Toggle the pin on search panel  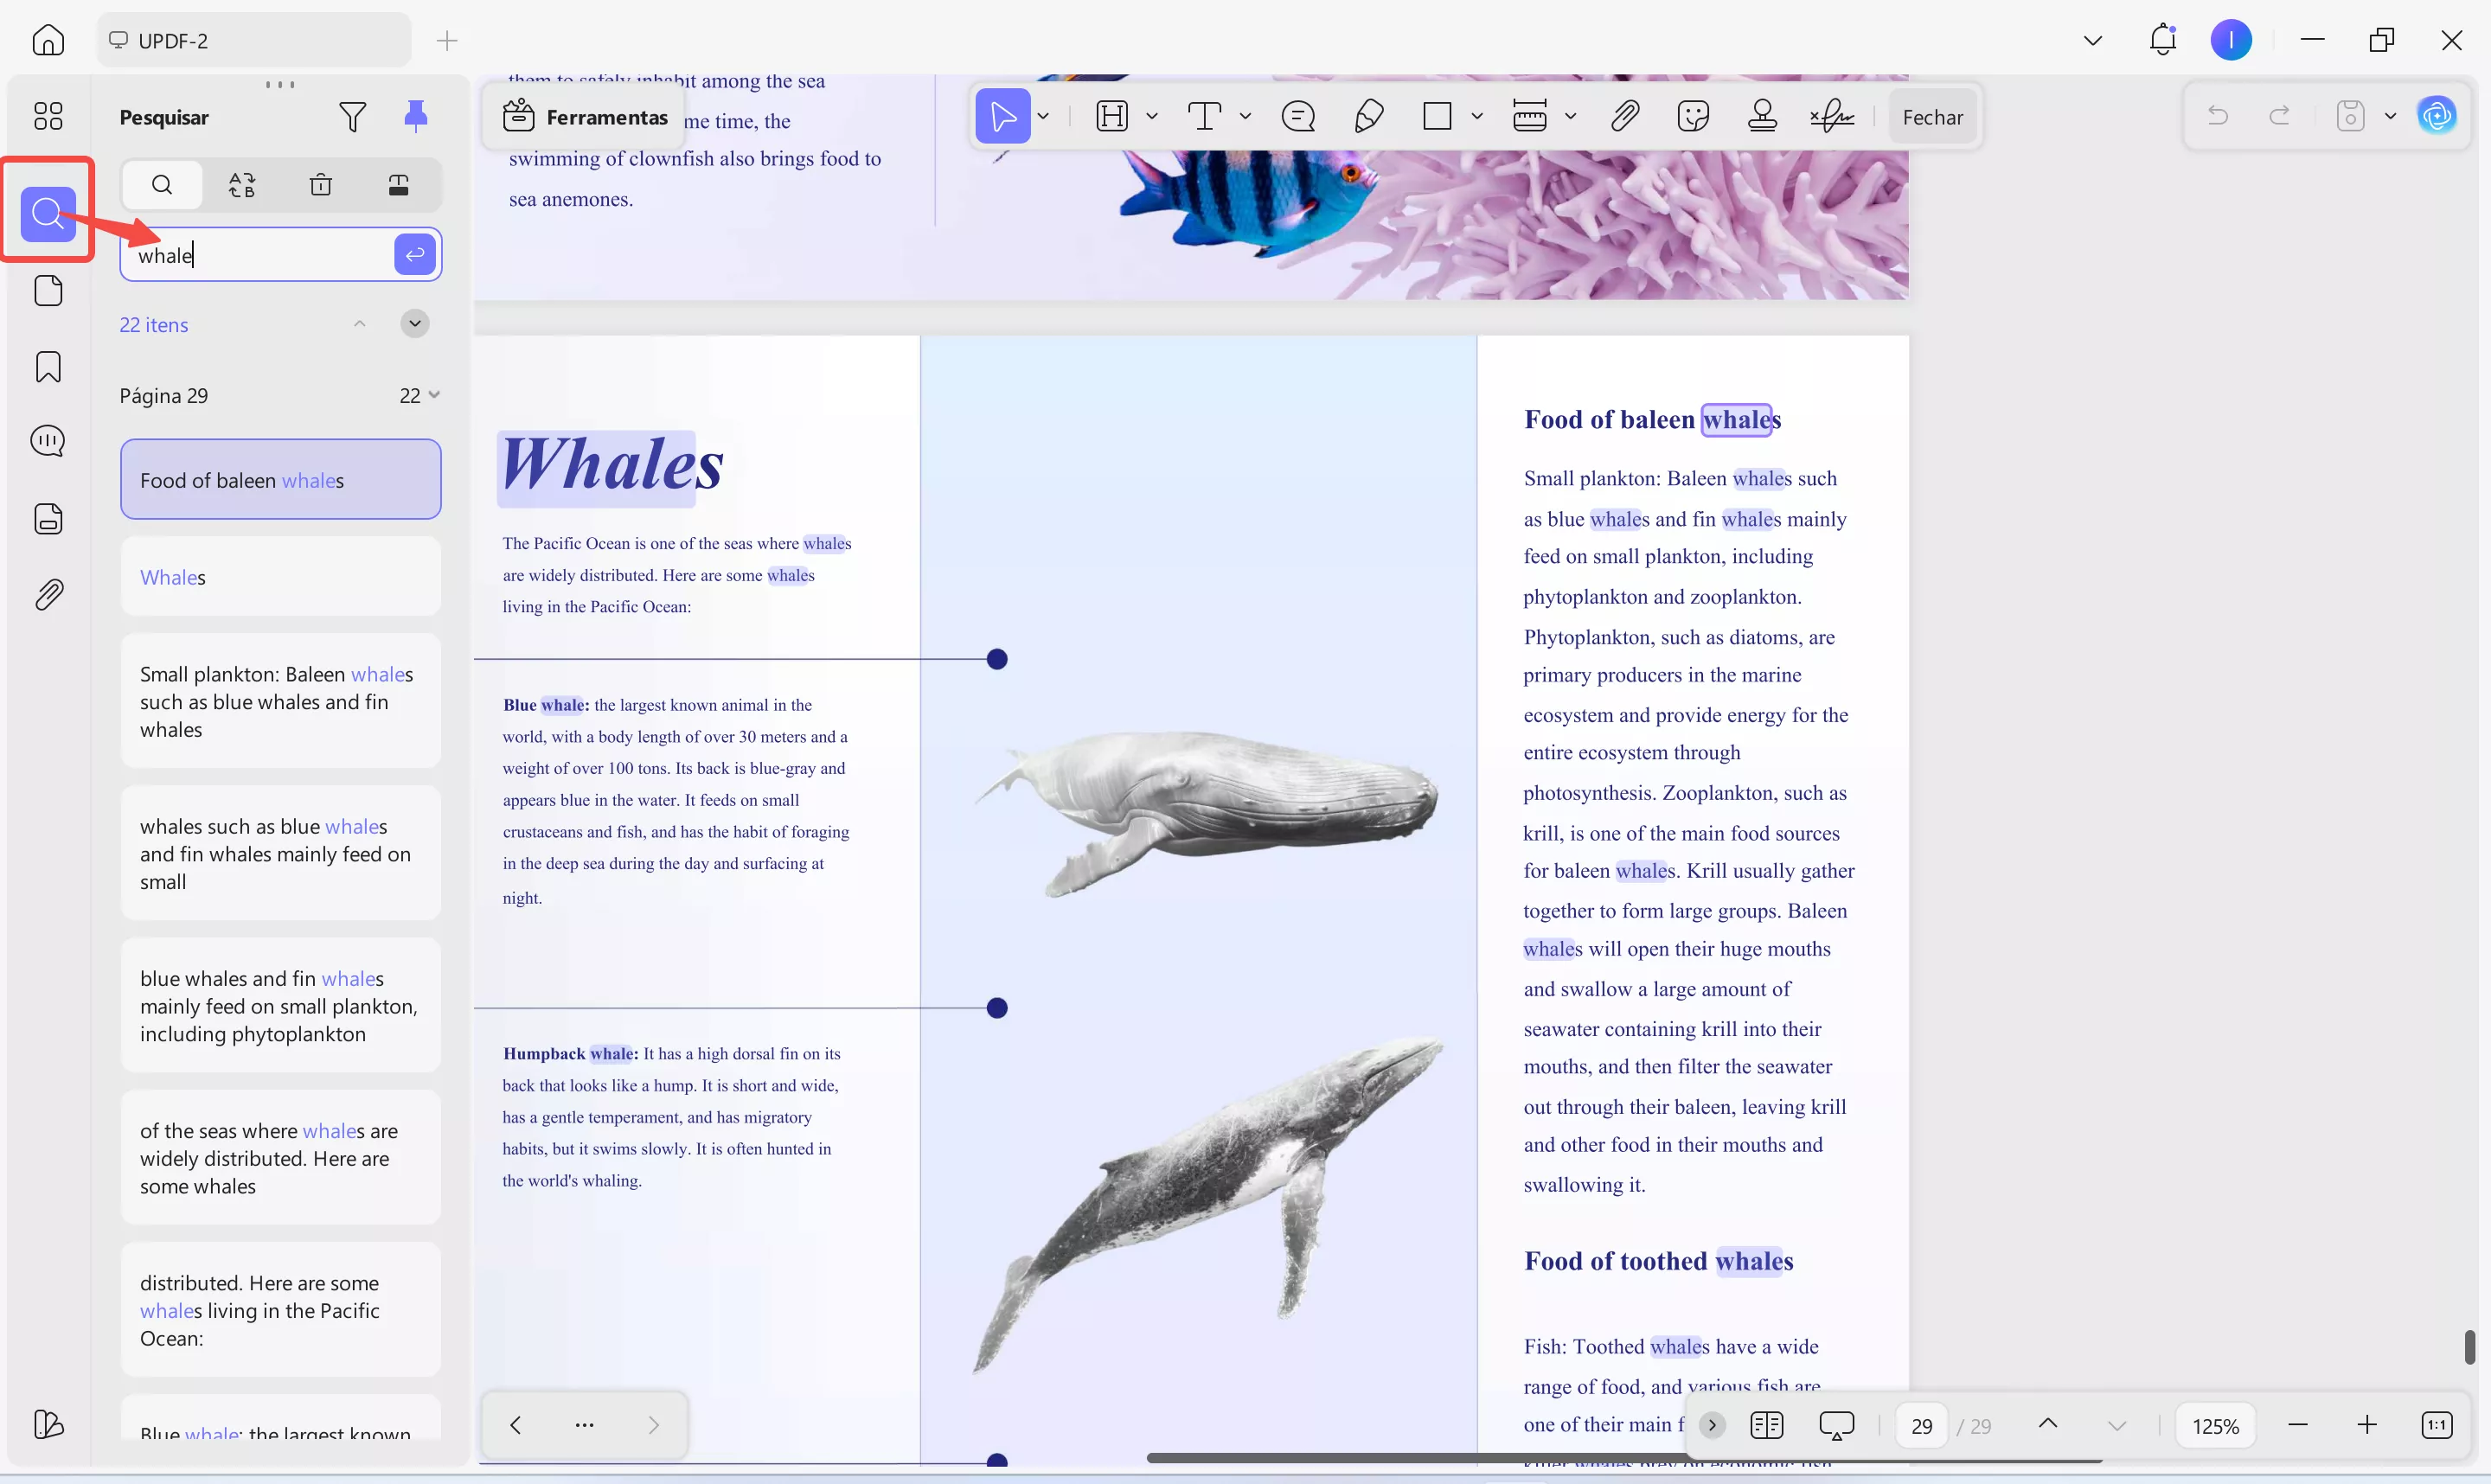416,117
